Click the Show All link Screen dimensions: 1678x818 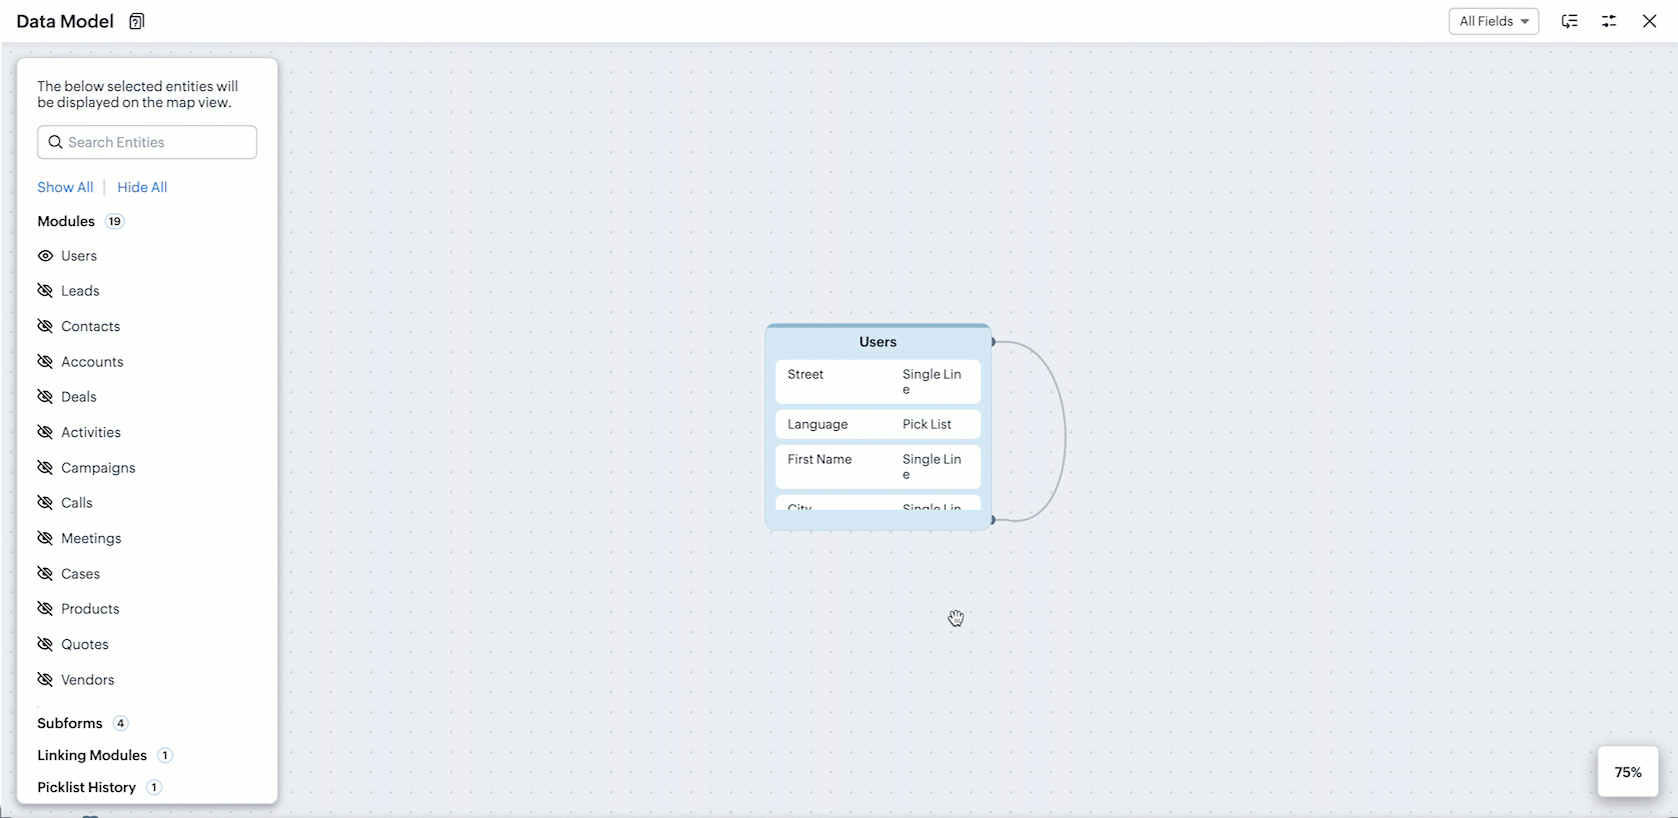(65, 187)
